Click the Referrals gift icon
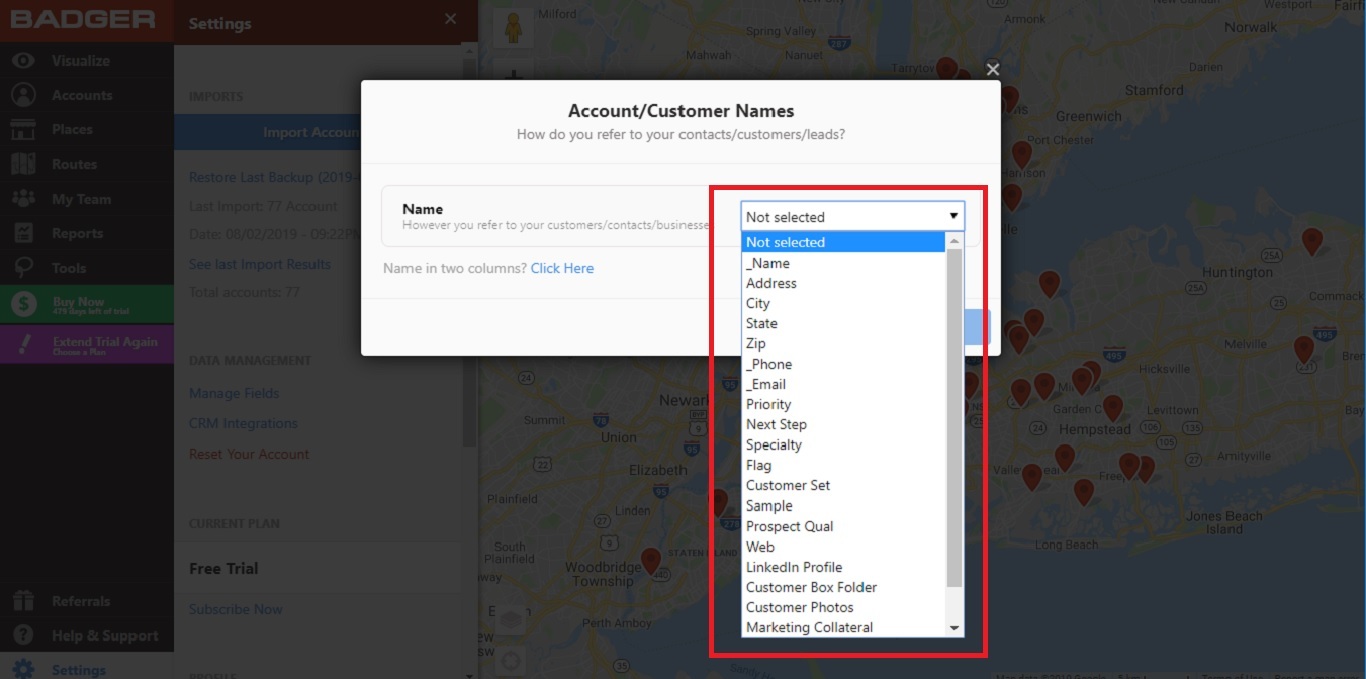1366x679 pixels. point(23,601)
